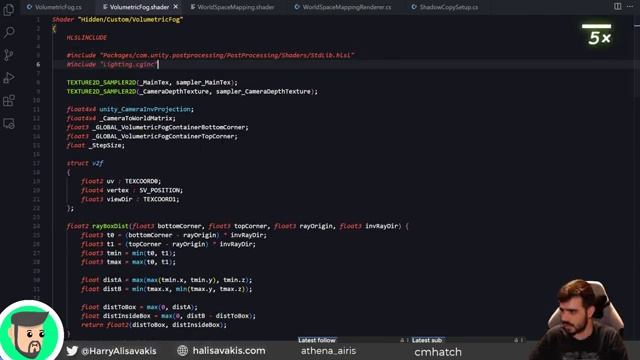Open the editor More Actions menu
The width and height of the screenshot is (640, 360).
630,6
